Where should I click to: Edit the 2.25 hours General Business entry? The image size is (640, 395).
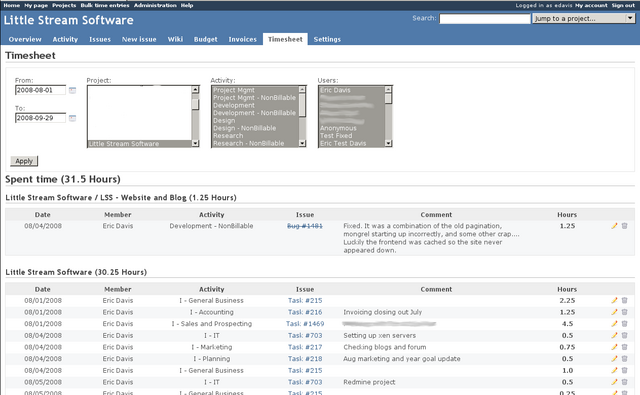614,300
